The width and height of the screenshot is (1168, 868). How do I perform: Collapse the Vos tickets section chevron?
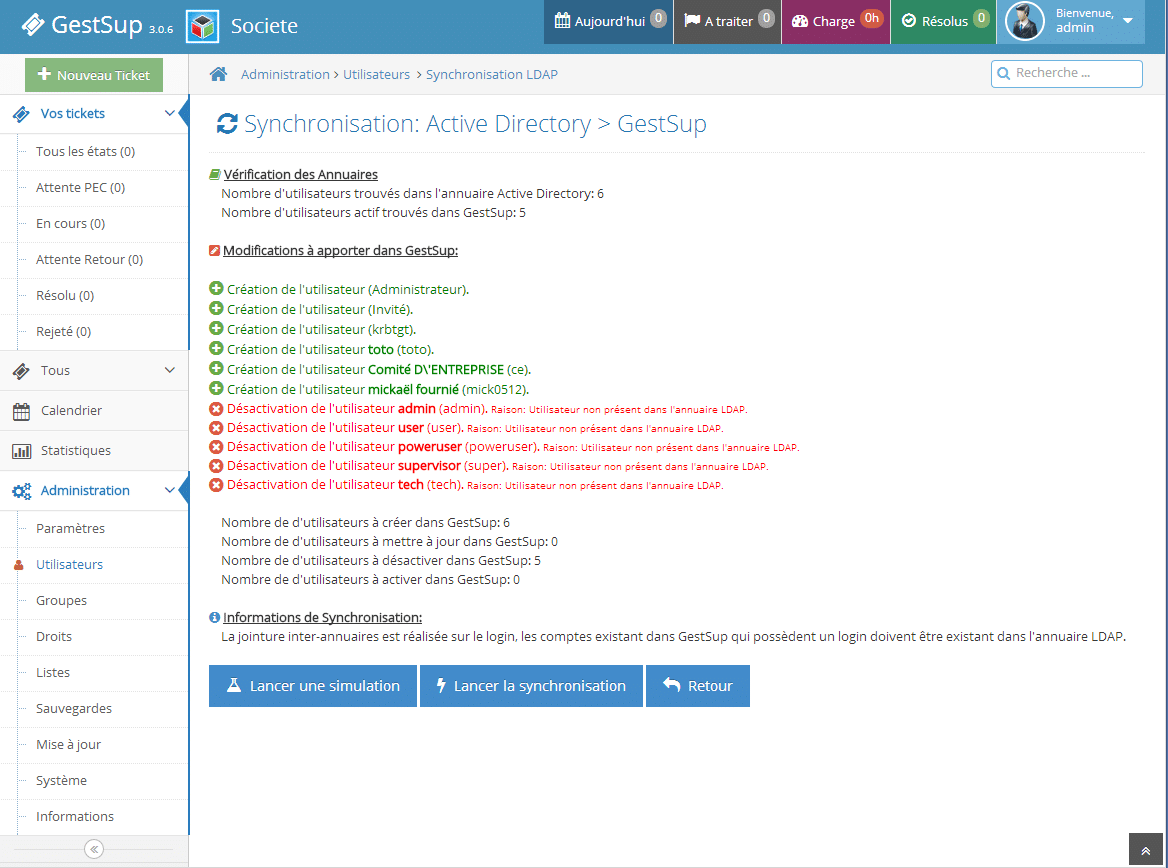tap(169, 113)
